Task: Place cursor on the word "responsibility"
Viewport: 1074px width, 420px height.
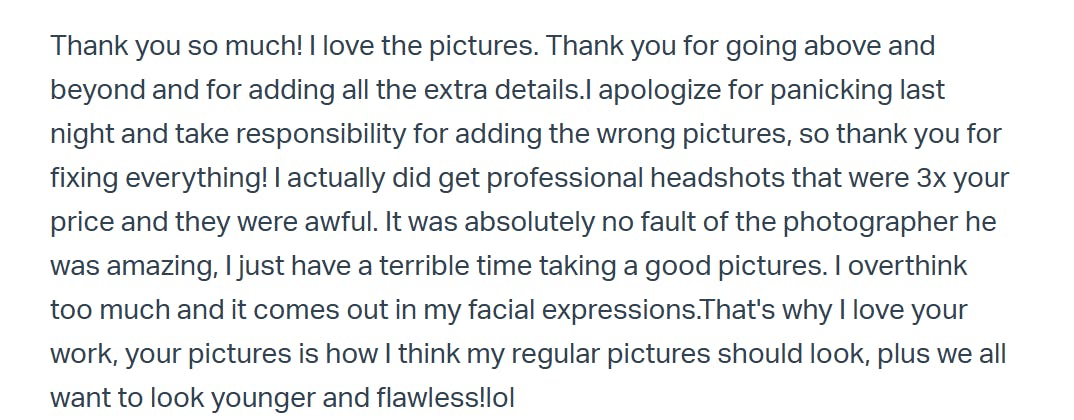Action: 321,135
